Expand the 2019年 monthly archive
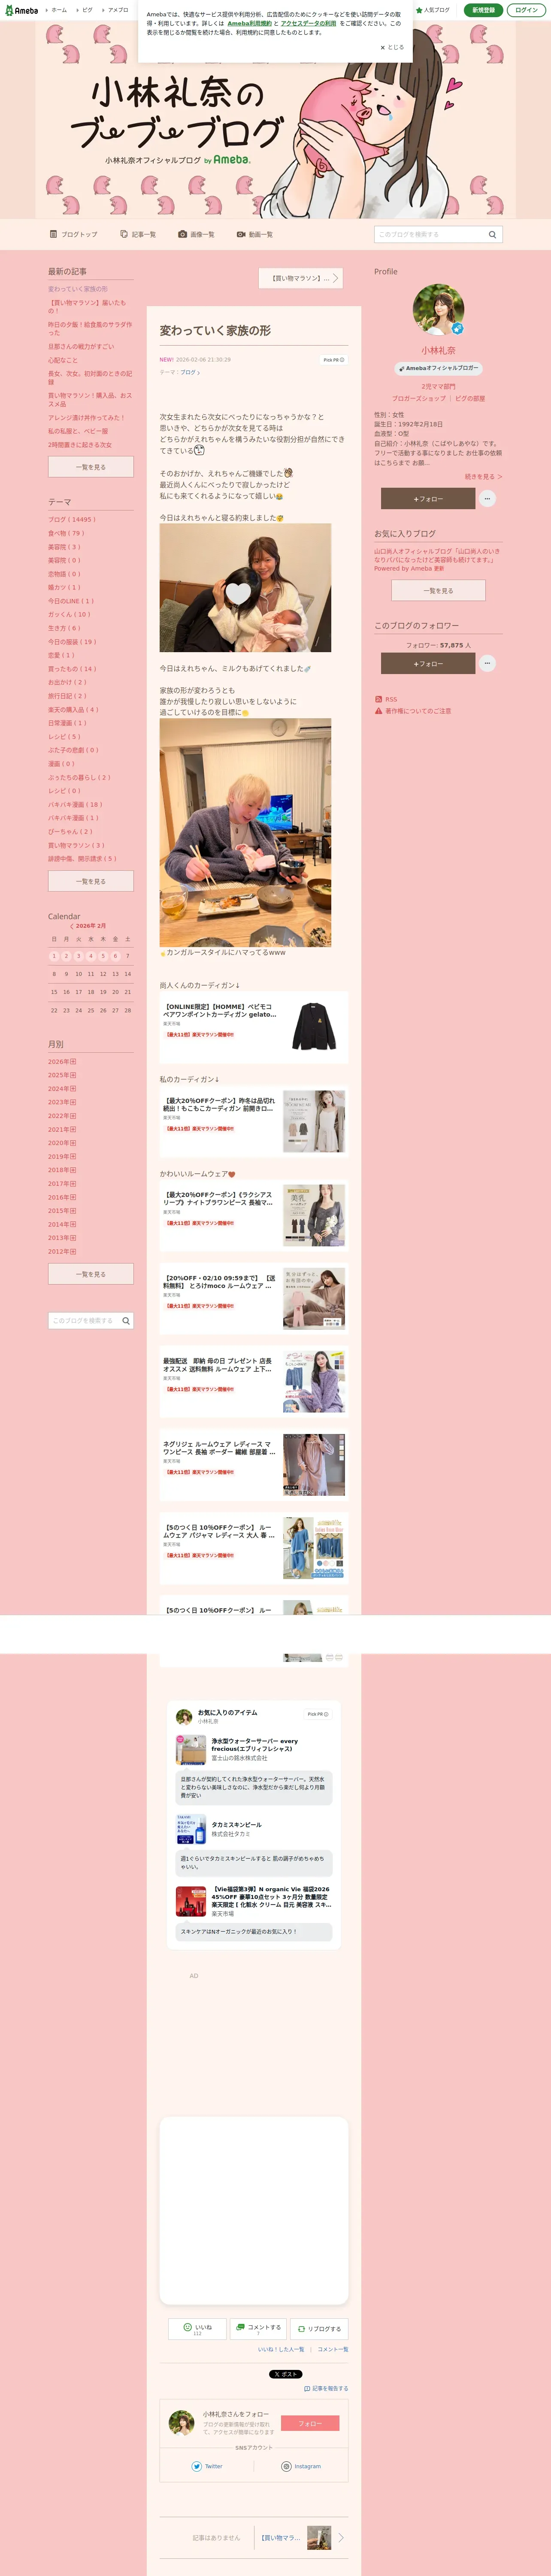 click(x=62, y=1156)
